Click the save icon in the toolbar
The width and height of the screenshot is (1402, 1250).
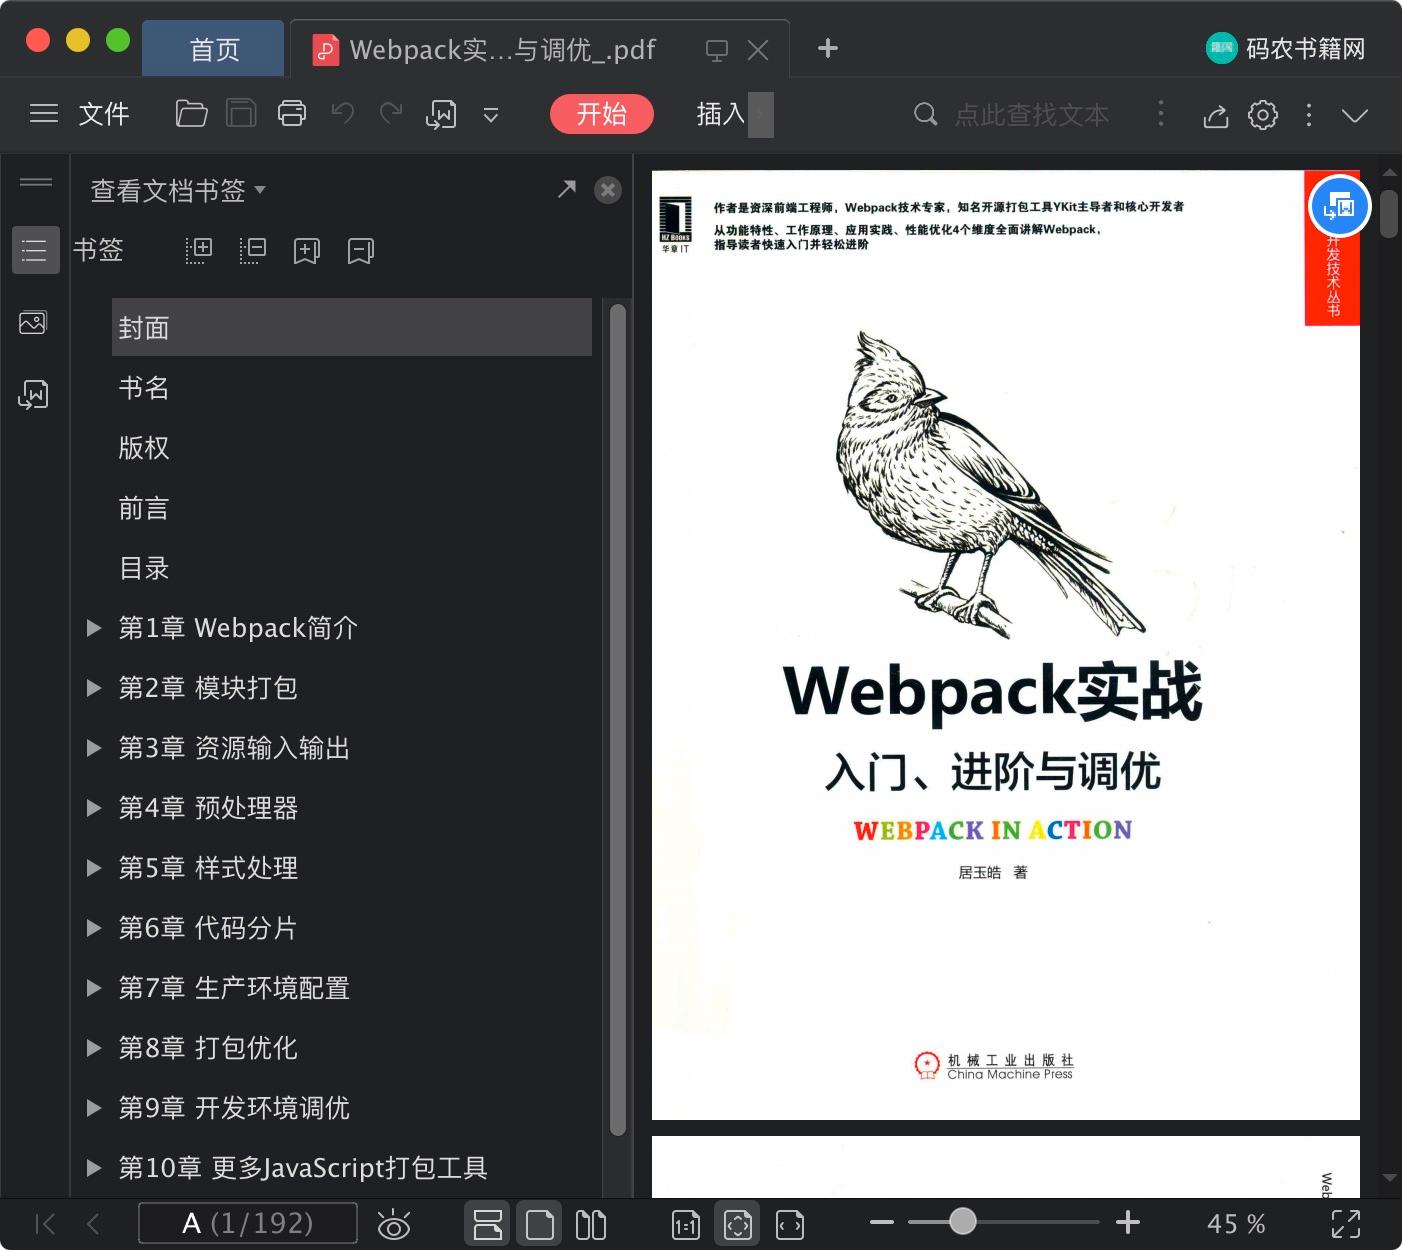[241, 114]
